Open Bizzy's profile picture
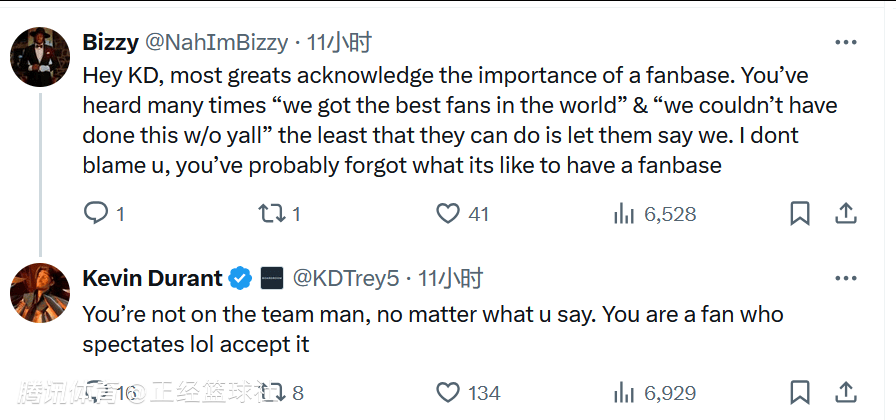896x420 pixels. [x=39, y=56]
